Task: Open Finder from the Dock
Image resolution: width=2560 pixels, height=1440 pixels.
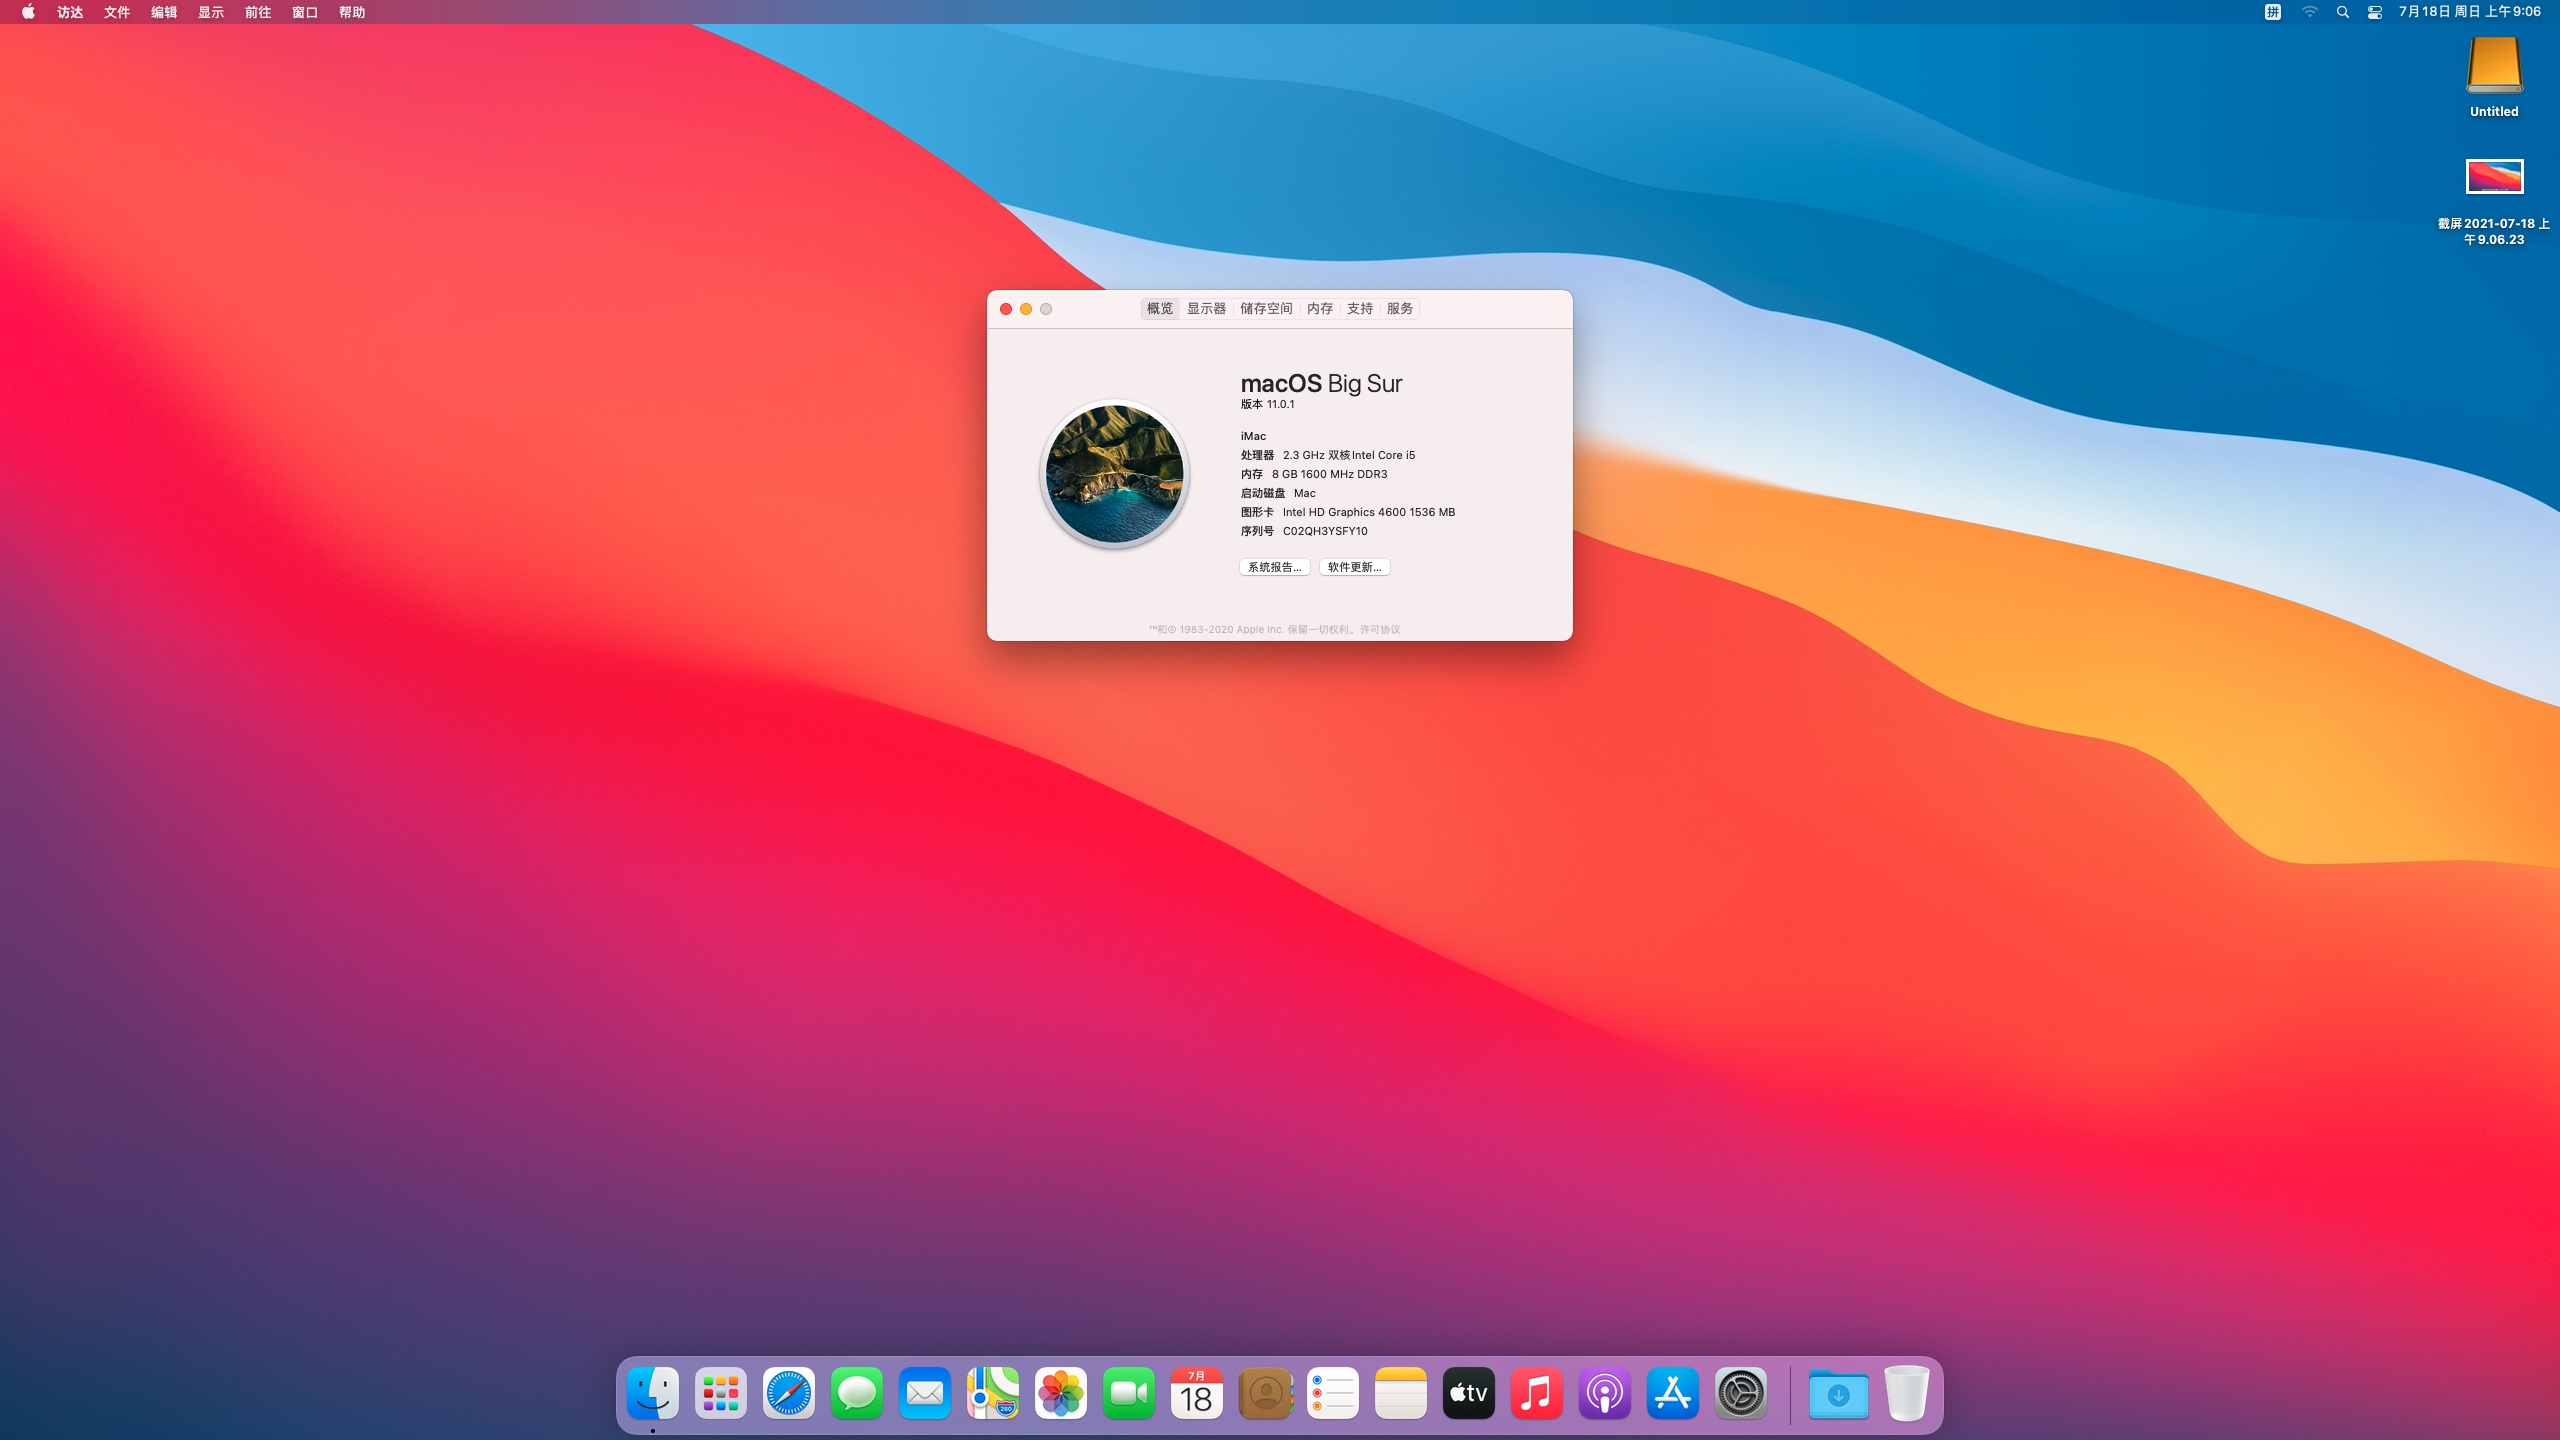Action: coord(653,1393)
